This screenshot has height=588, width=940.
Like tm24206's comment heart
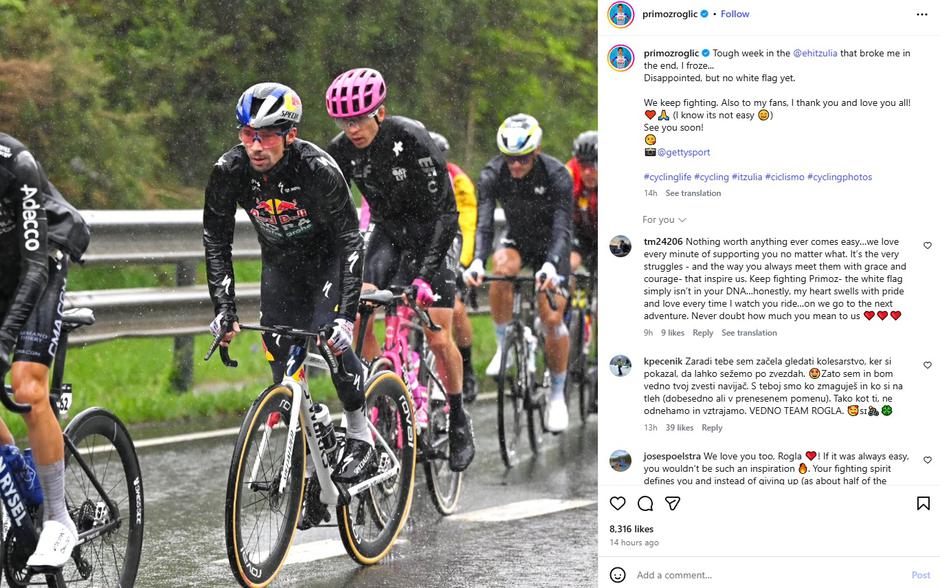click(927, 245)
